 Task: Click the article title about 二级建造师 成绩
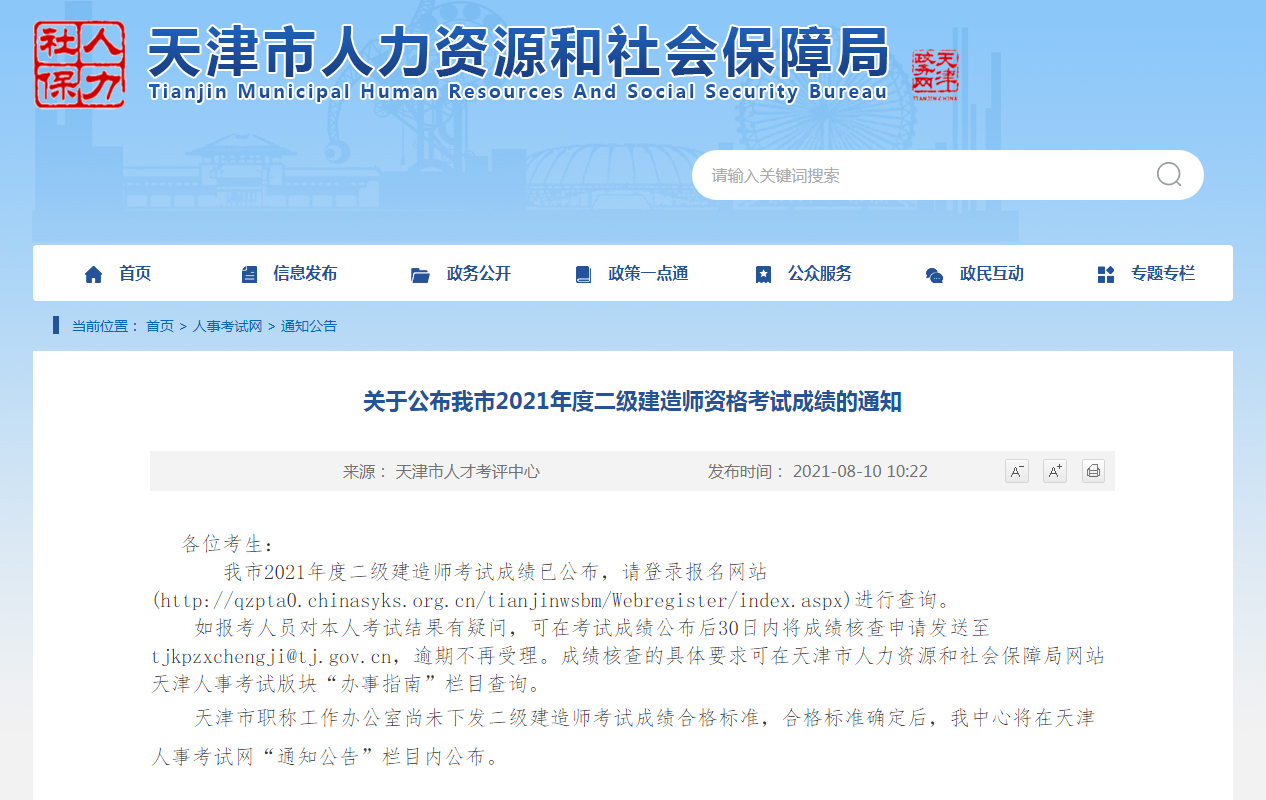(x=632, y=402)
